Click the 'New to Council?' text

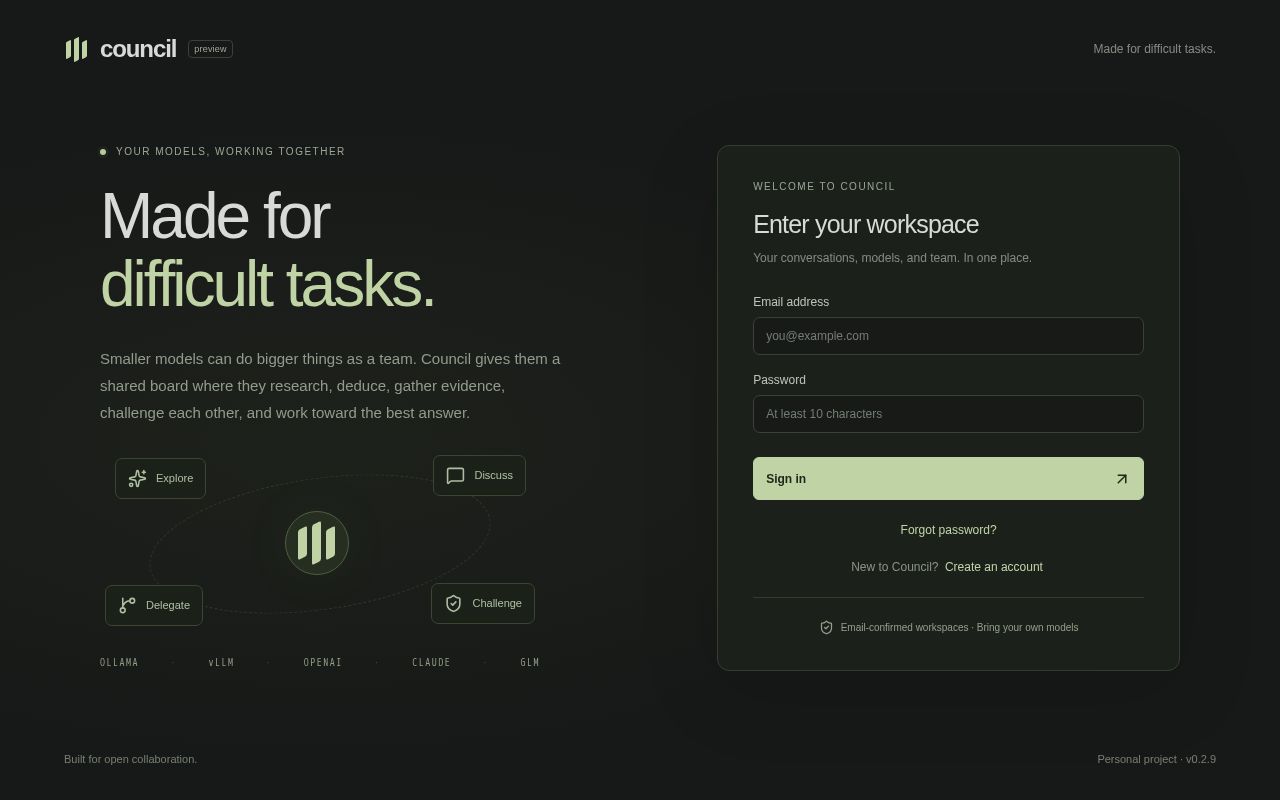895,567
